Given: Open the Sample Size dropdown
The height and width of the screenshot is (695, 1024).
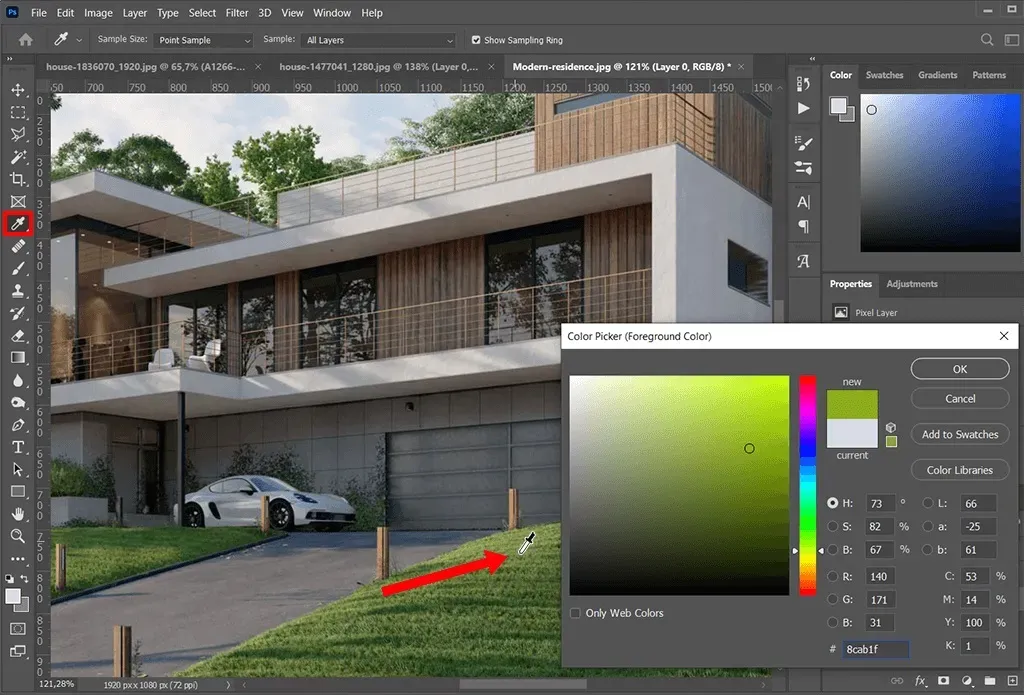Looking at the screenshot, I should click(203, 40).
